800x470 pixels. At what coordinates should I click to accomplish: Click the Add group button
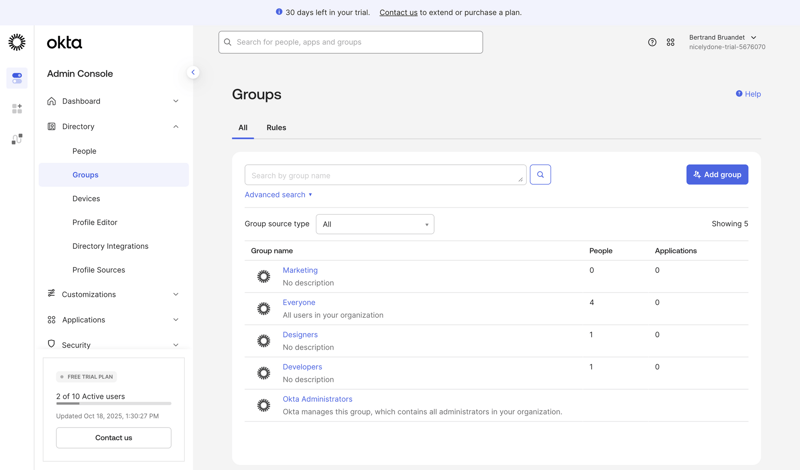point(717,175)
